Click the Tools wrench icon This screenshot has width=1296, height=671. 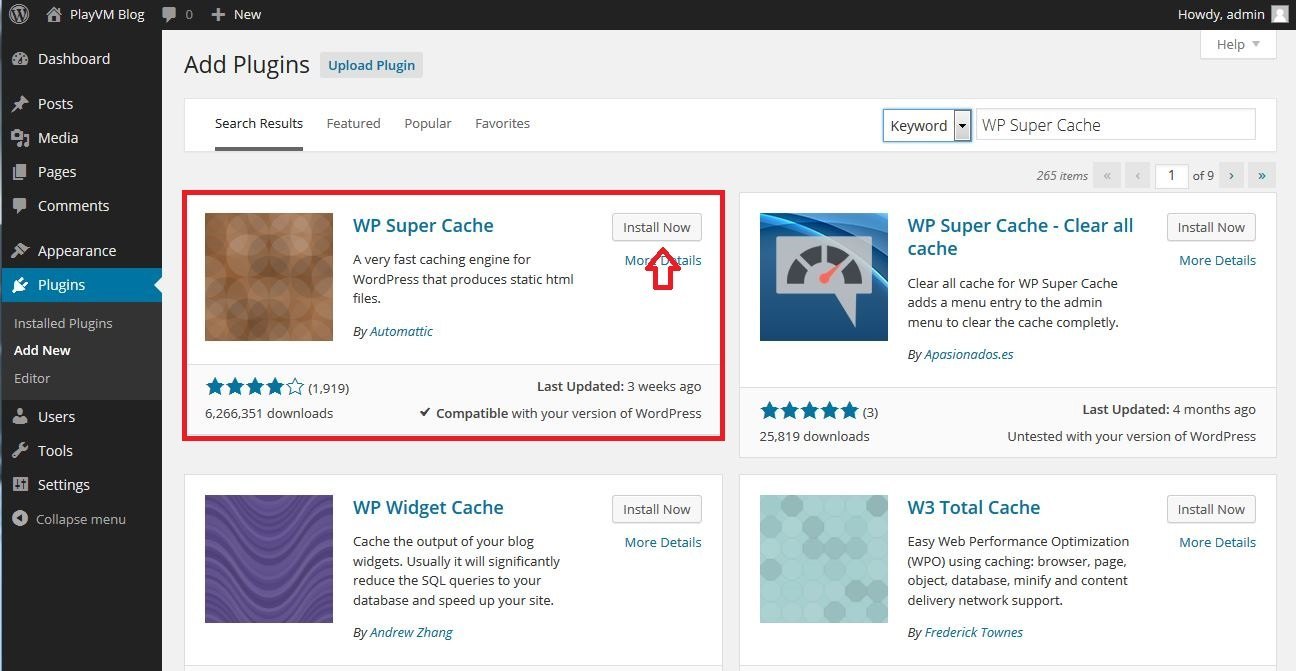pyautogui.click(x=22, y=450)
